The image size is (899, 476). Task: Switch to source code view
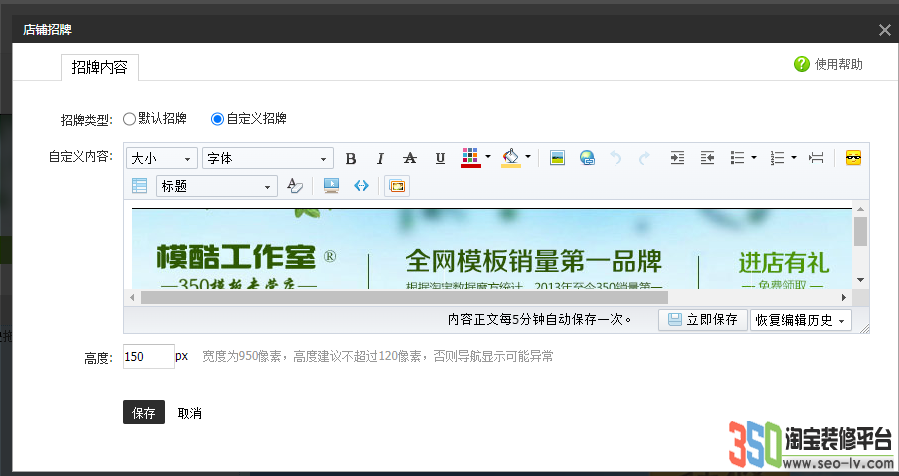[361, 186]
